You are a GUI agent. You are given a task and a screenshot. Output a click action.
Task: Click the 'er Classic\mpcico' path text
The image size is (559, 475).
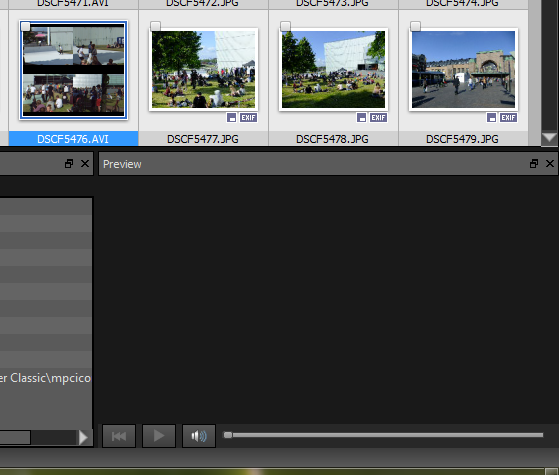point(45,378)
